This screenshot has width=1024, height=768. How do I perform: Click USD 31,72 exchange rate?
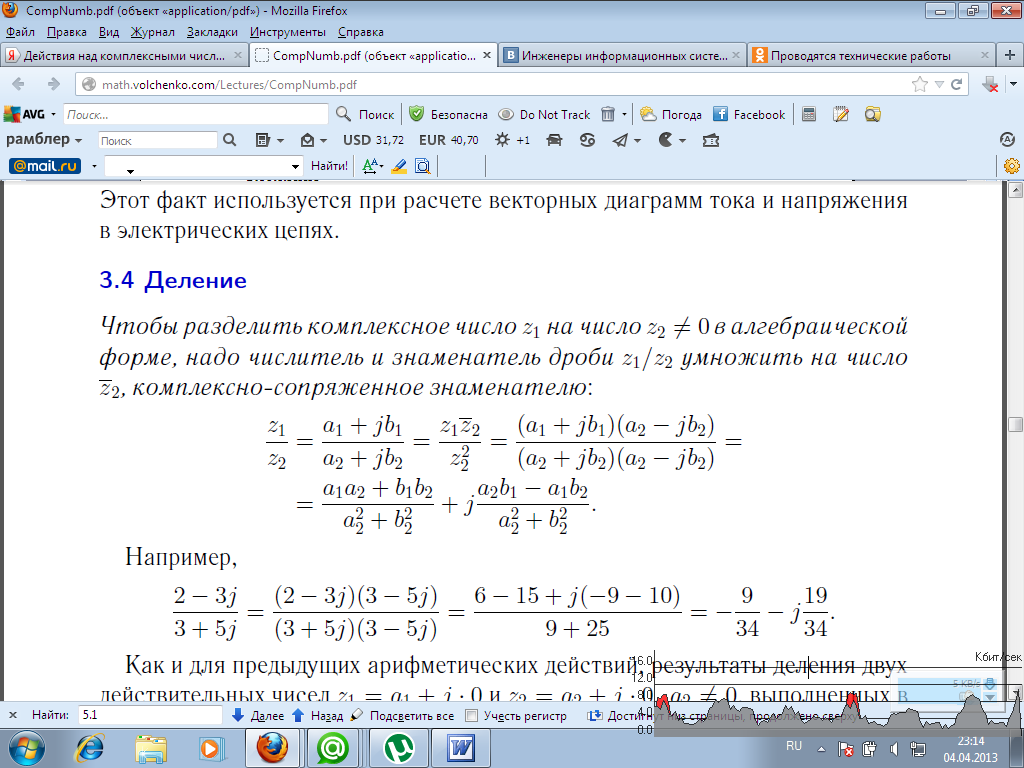(374, 140)
